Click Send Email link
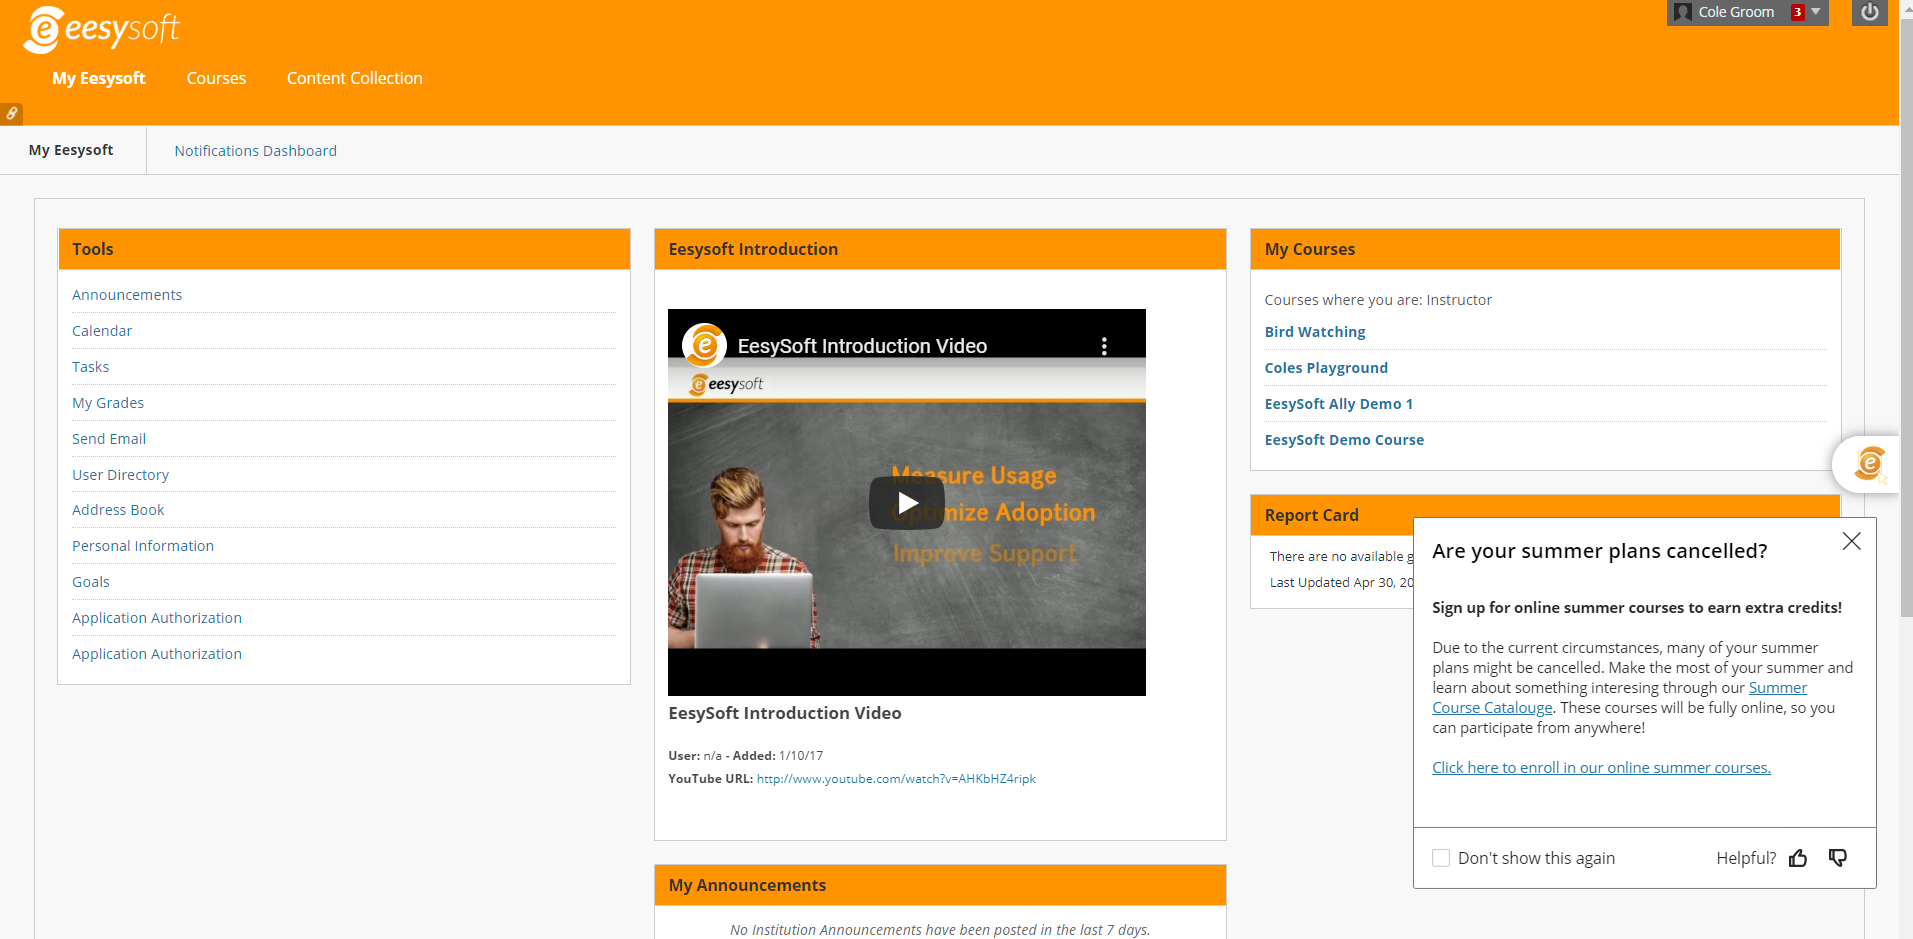 pos(109,439)
